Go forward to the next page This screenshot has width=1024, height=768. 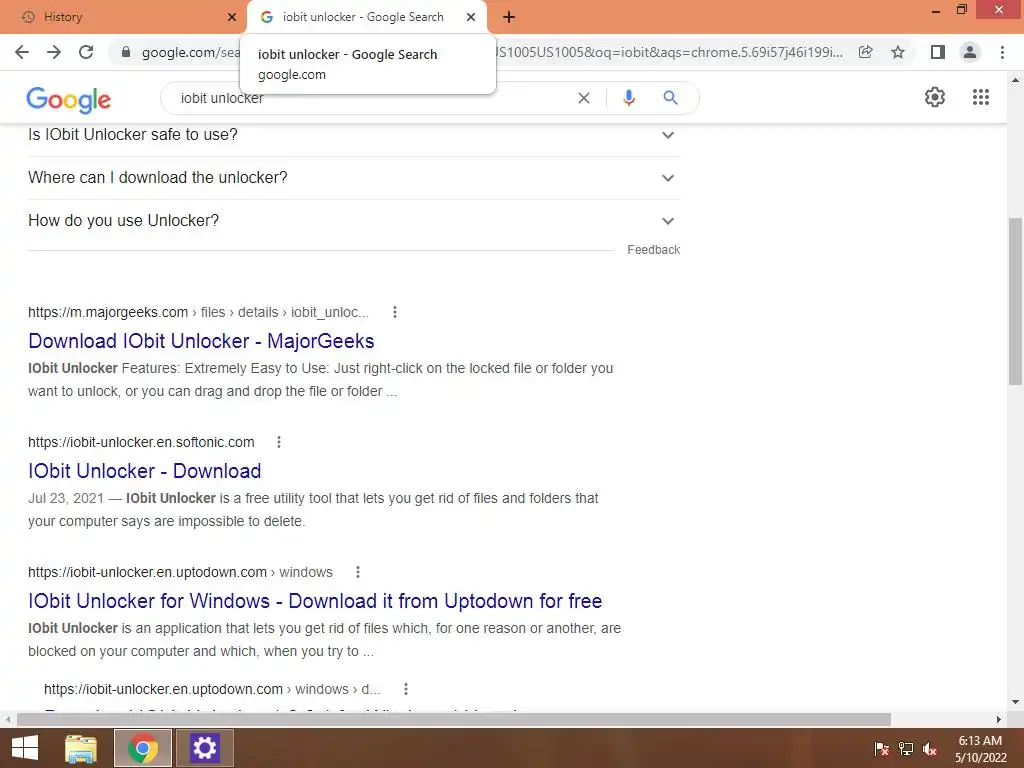(54, 52)
